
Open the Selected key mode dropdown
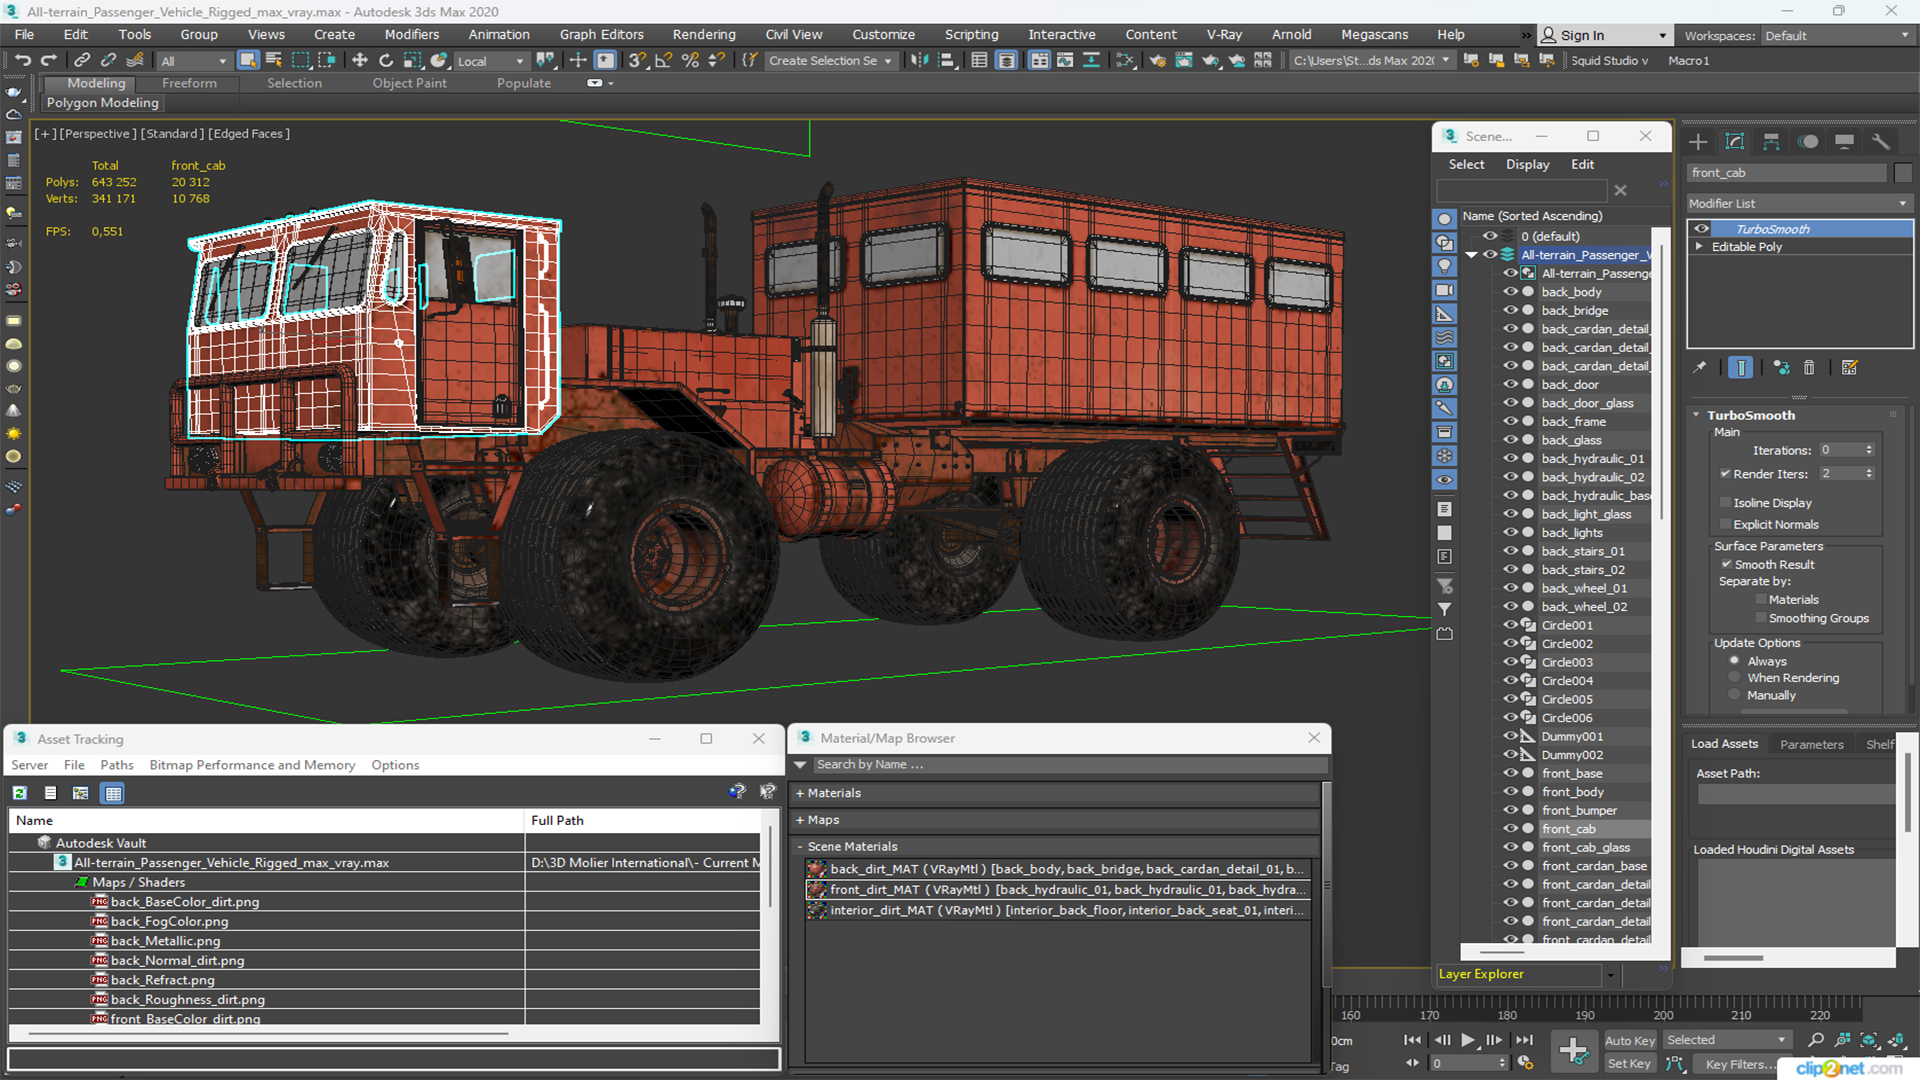tap(1726, 1040)
